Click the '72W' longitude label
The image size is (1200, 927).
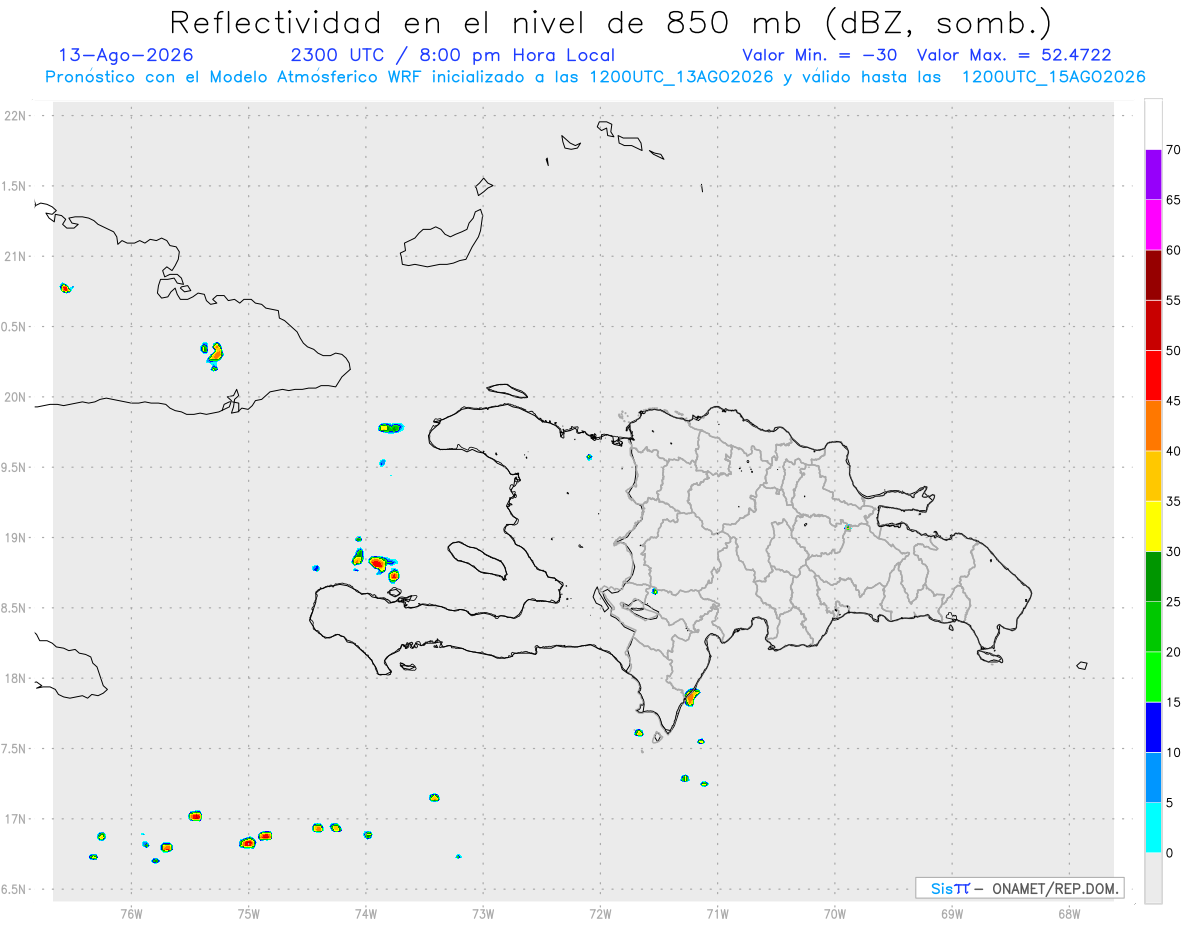pyautogui.click(x=600, y=913)
